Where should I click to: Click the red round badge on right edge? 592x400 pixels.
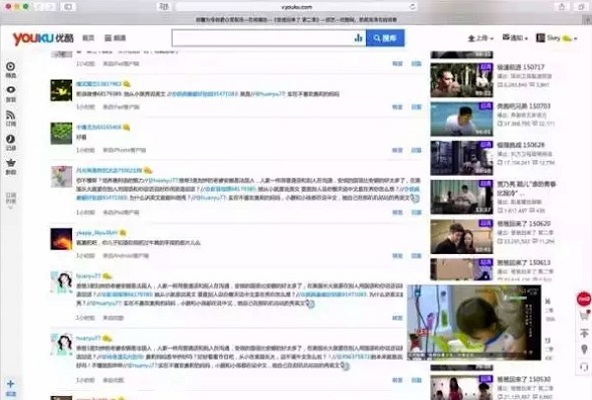[584, 299]
